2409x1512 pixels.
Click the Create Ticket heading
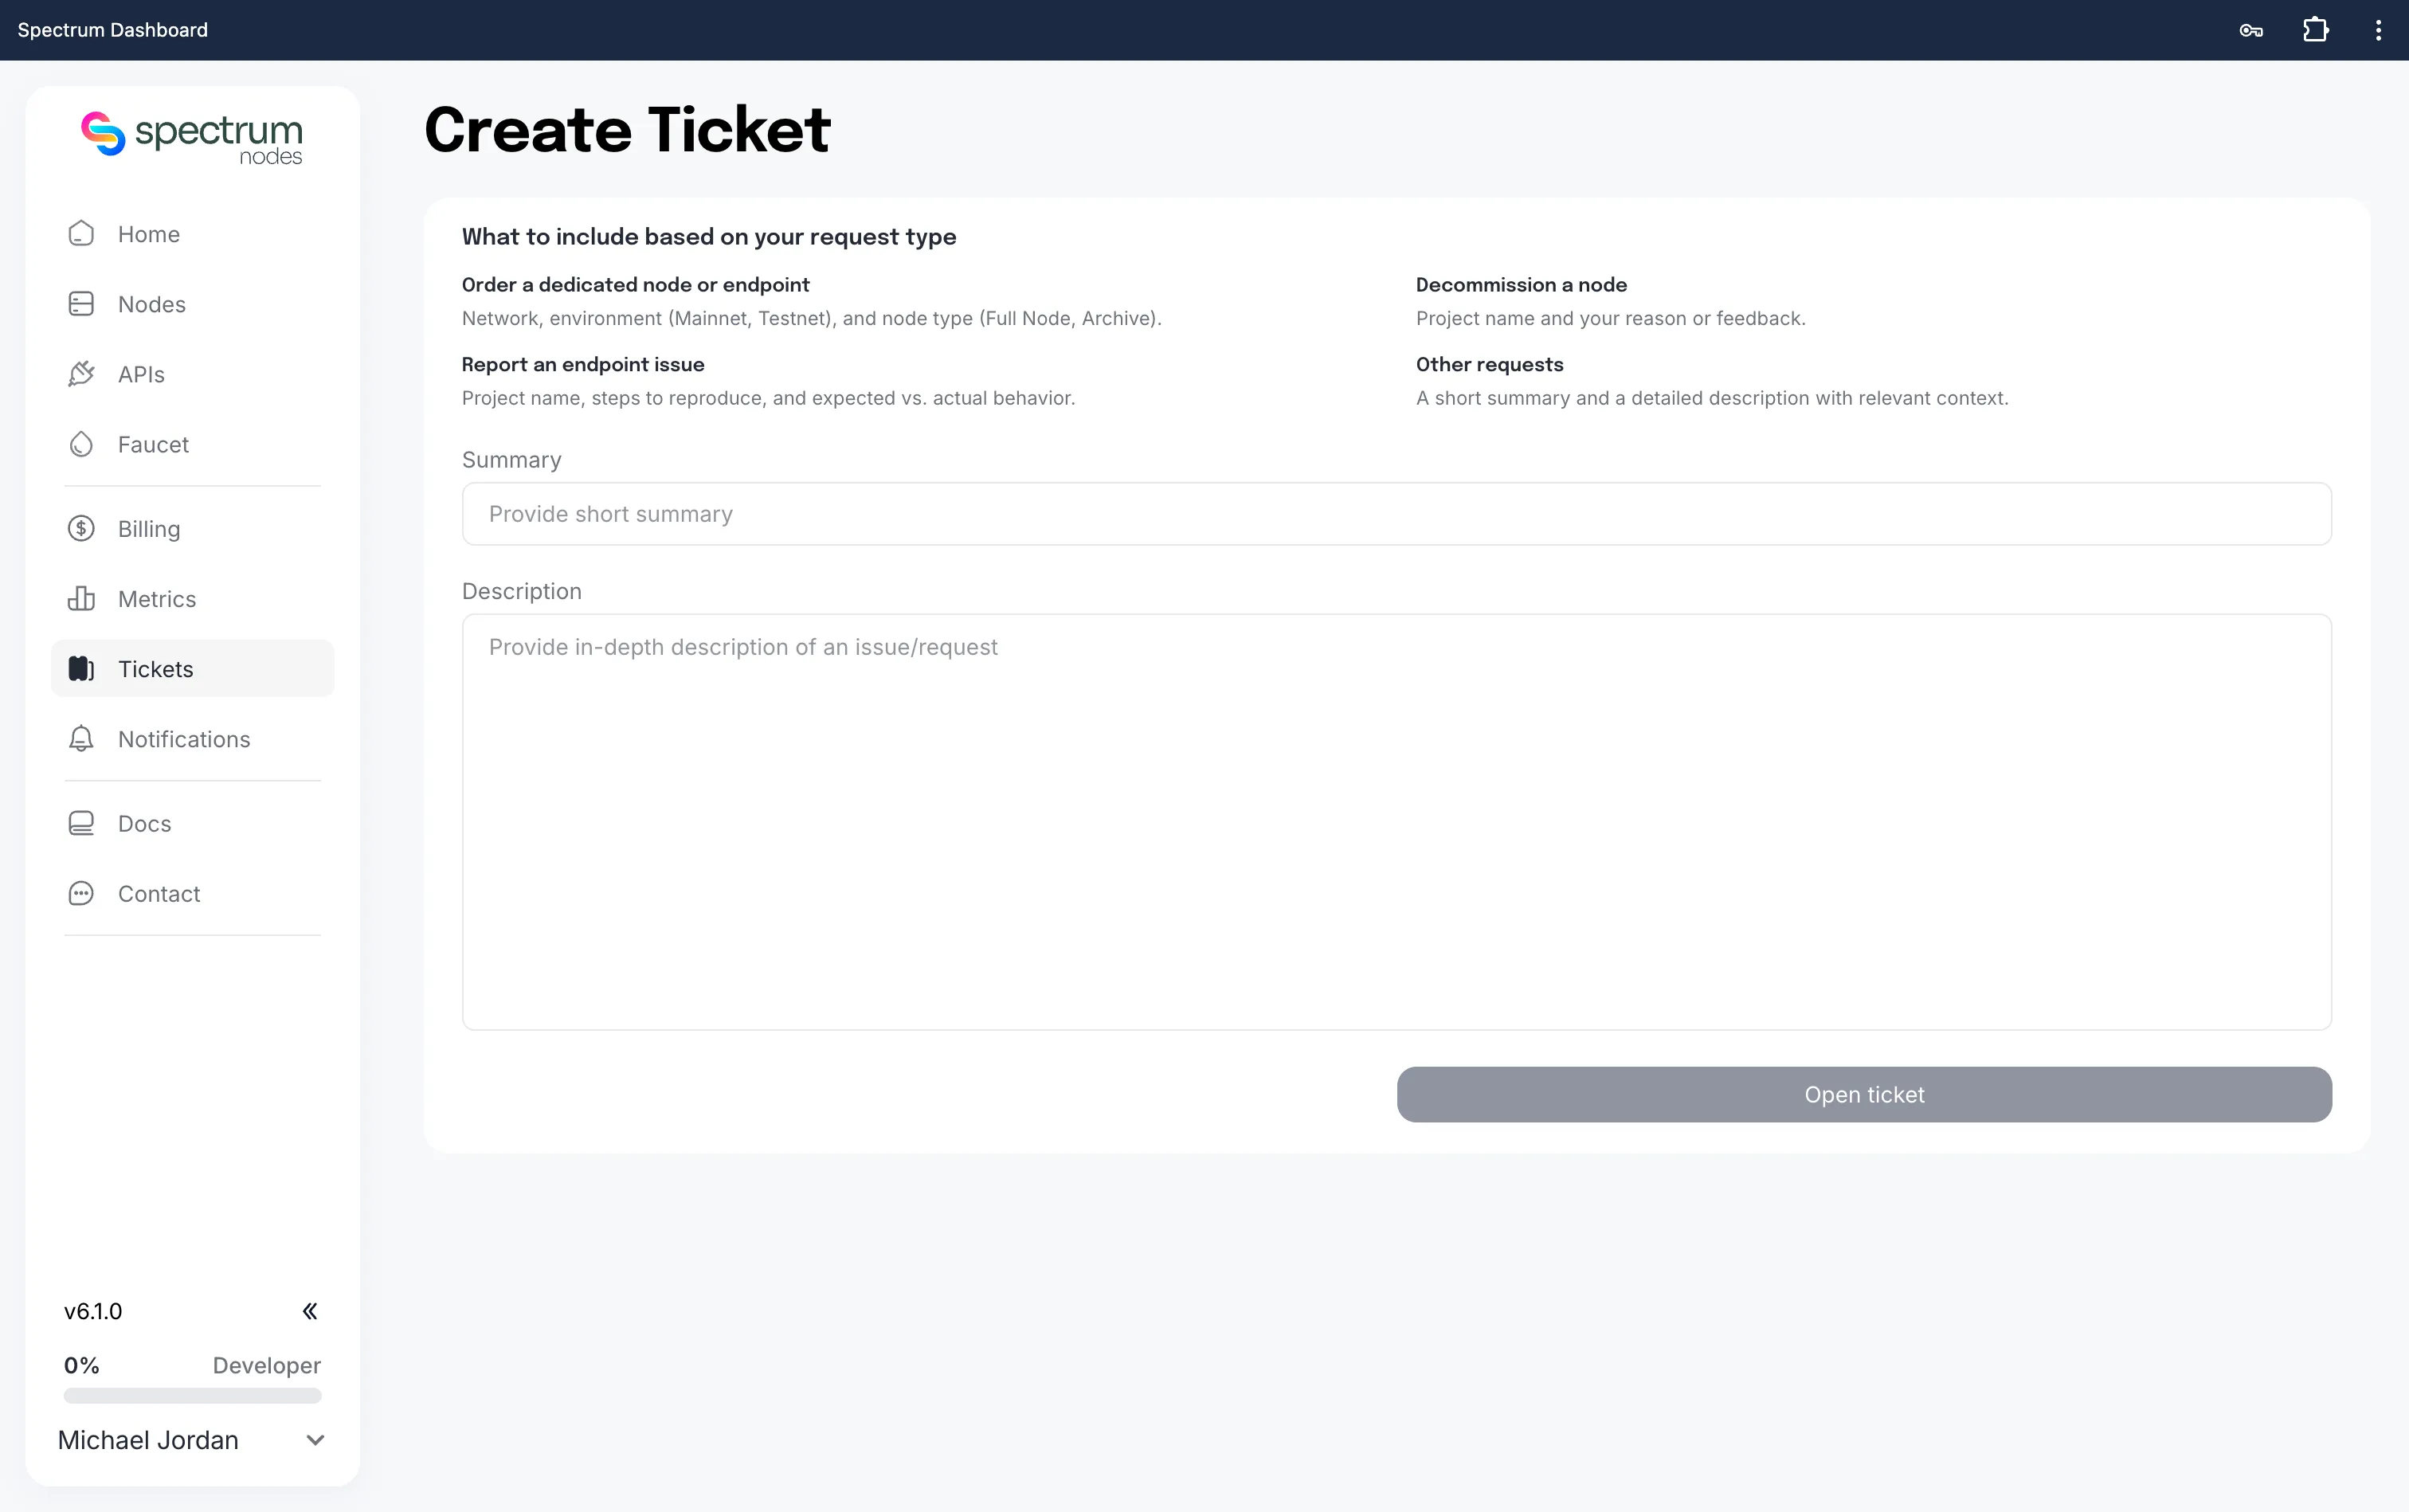click(627, 130)
